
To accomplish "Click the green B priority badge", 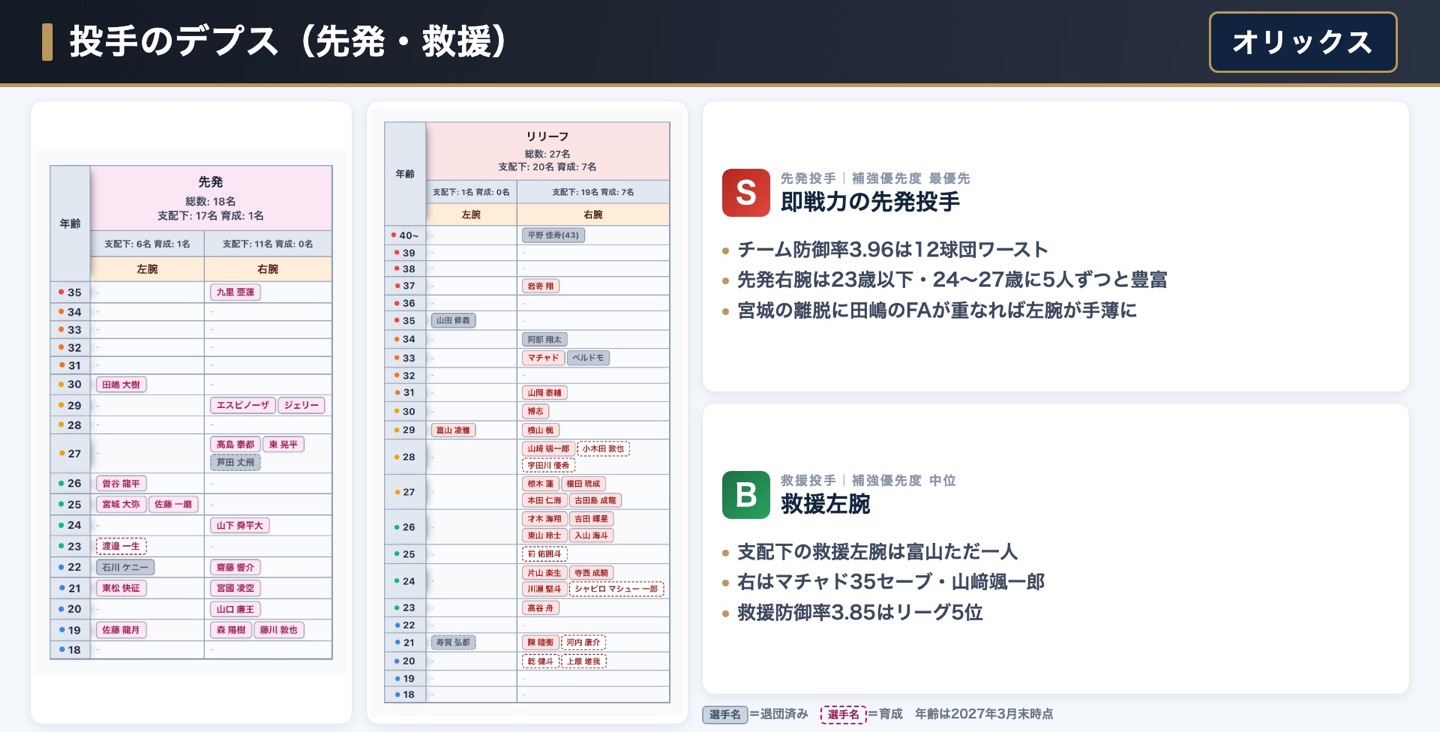I will [x=746, y=495].
